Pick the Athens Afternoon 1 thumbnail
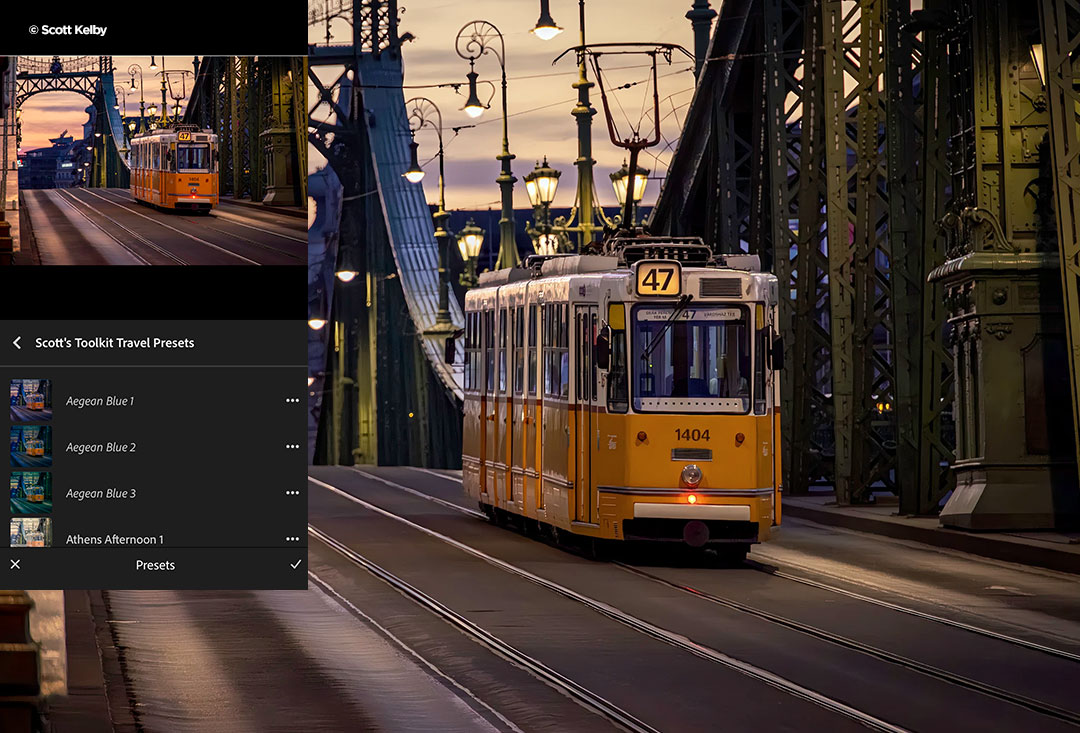 tap(31, 533)
